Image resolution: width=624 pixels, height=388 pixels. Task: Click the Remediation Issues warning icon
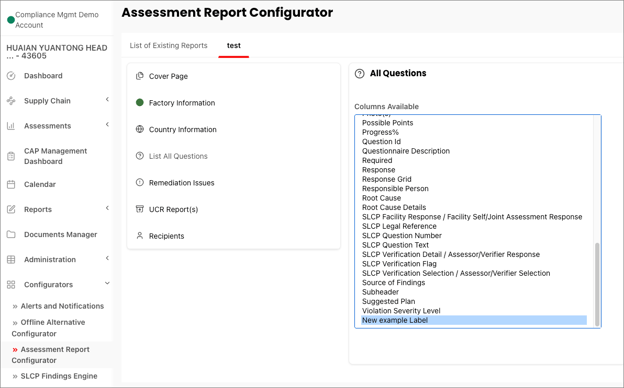point(140,183)
